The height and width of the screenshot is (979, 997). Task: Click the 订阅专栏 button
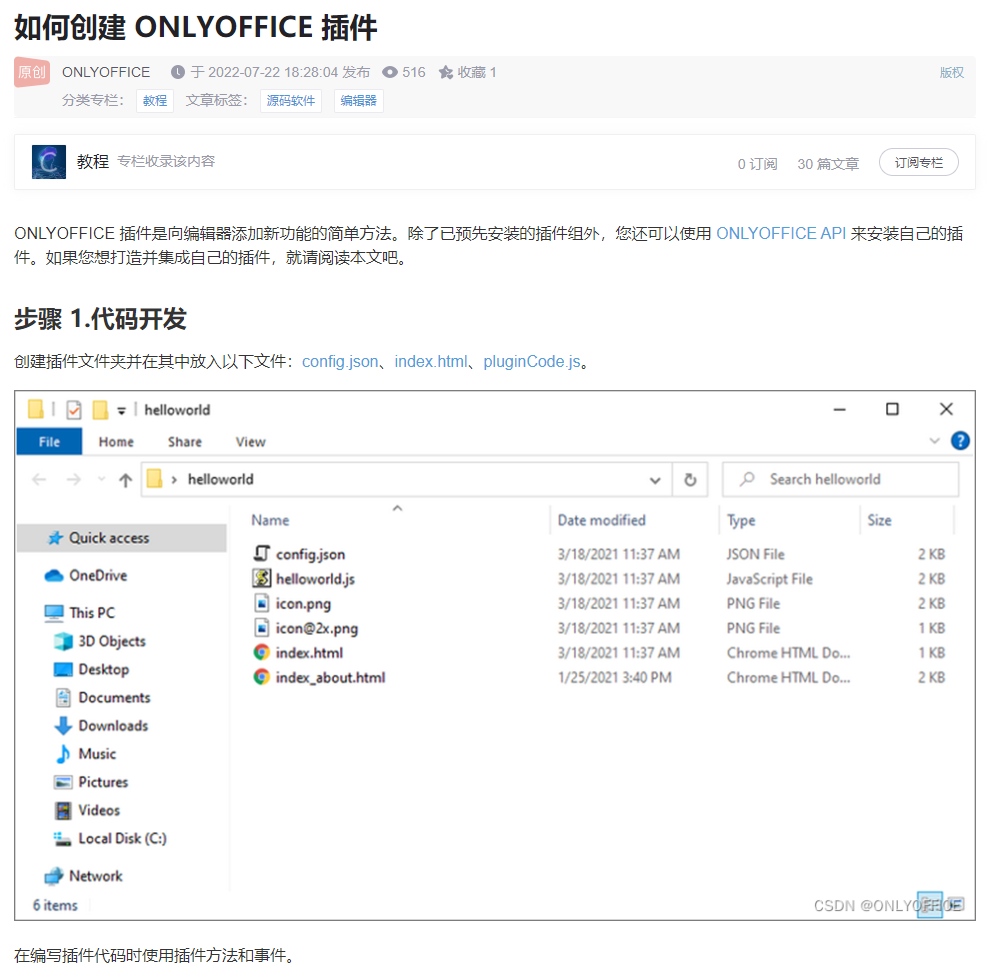918,163
